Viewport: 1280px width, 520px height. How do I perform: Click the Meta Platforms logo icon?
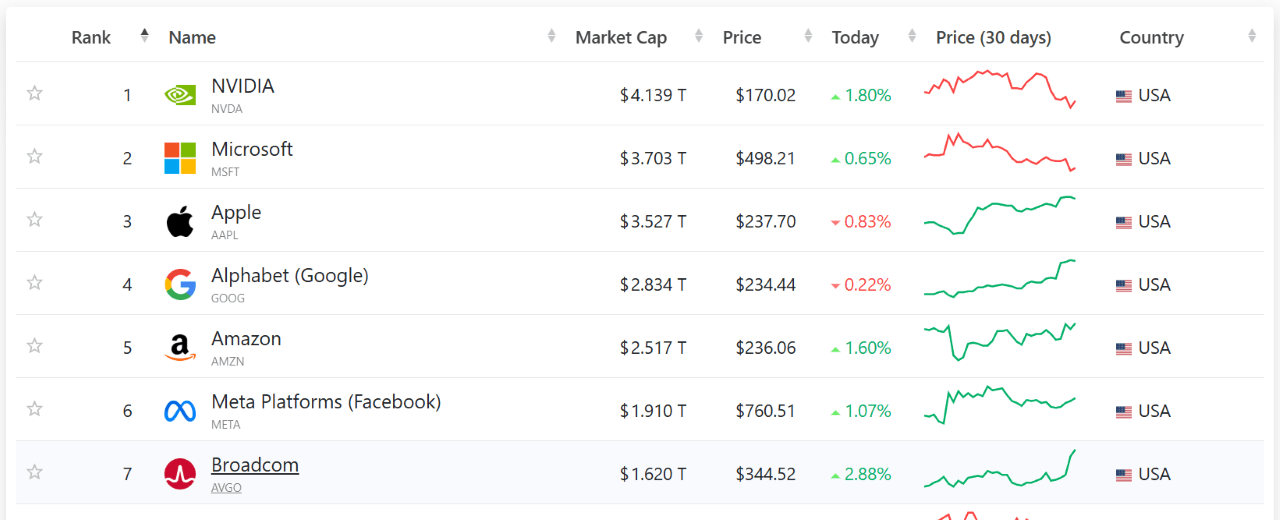click(x=180, y=411)
